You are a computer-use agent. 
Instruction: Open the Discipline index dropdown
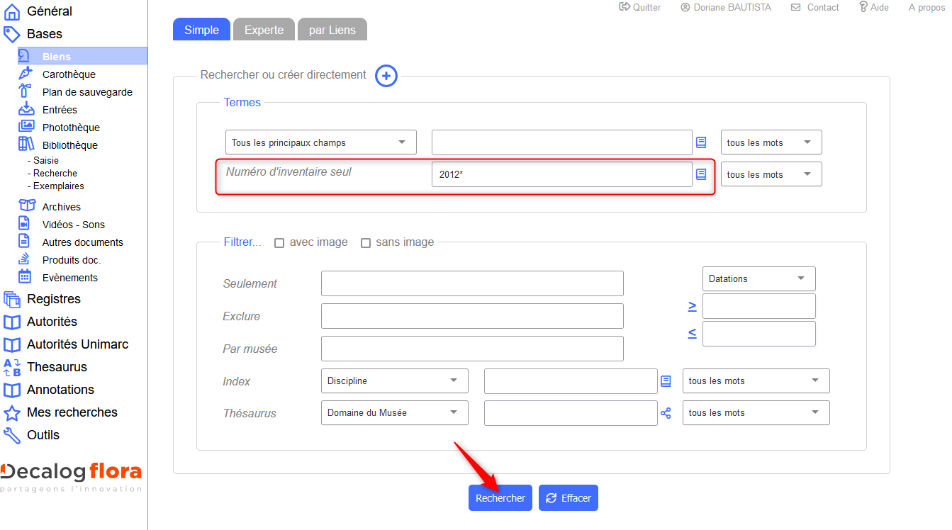click(394, 381)
